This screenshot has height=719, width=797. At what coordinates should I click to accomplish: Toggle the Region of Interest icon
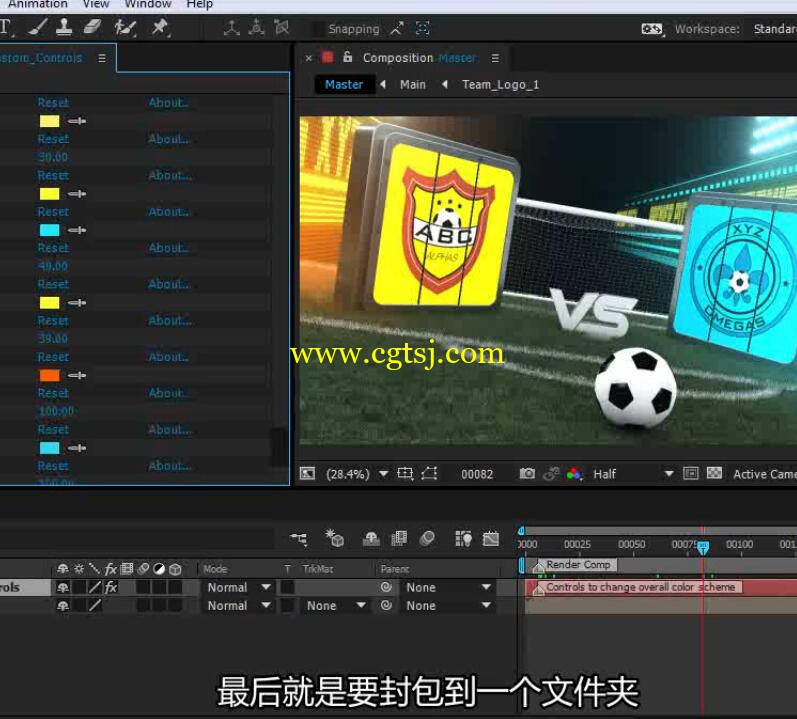[x=691, y=474]
